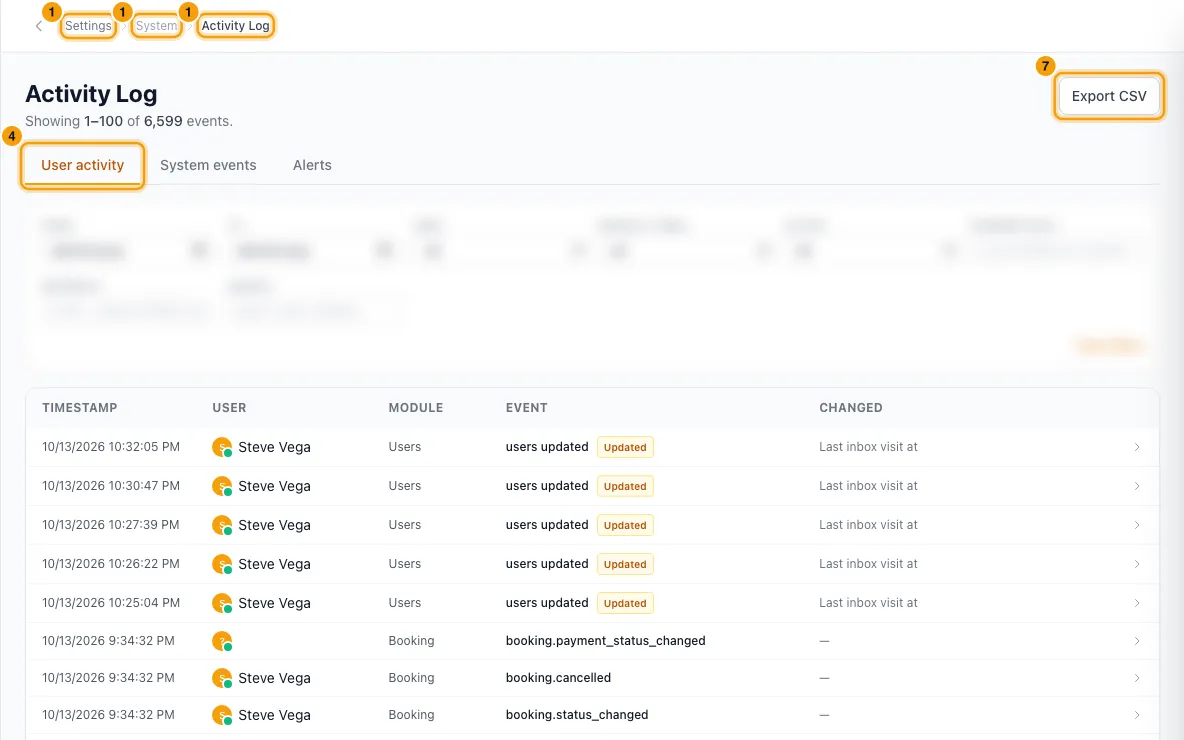Click the TIMESTAMP column header
1184x740 pixels.
79,408
